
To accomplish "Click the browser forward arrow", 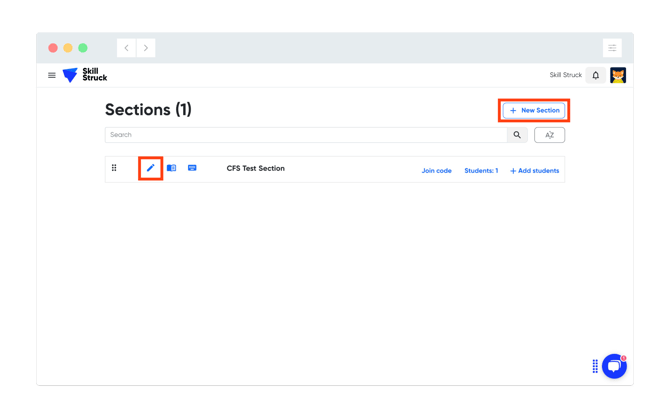I will [x=146, y=48].
